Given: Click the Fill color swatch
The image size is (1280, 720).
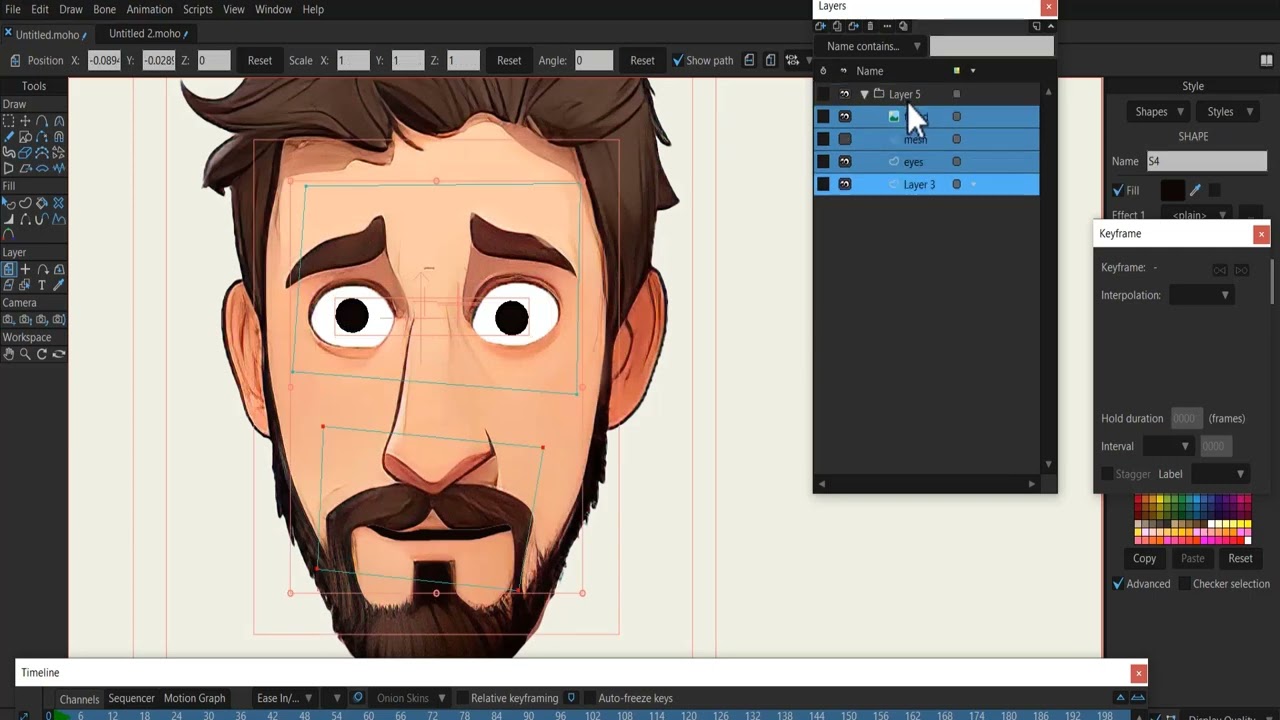Looking at the screenshot, I should coord(1173,190).
